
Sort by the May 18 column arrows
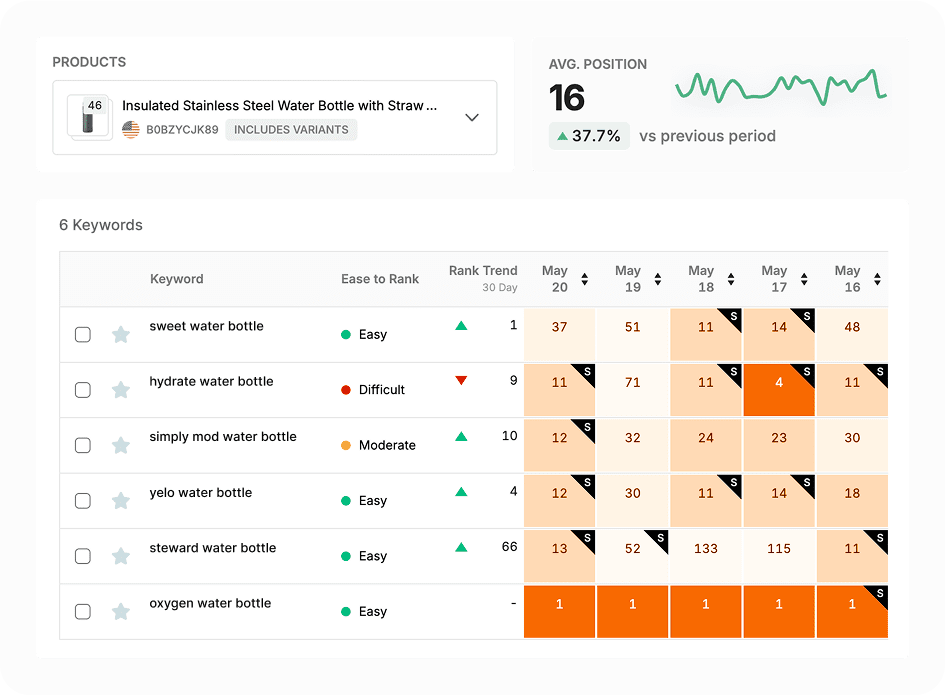tap(731, 279)
